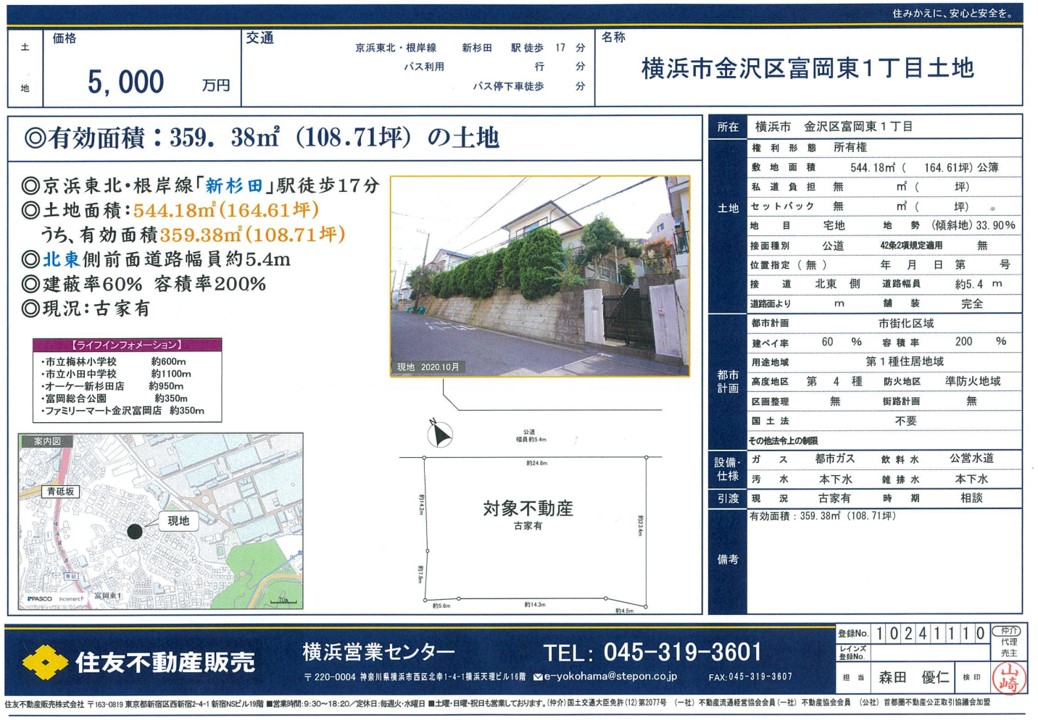Click the 案内図 map header tab
Image resolution: width=1038 pixels, height=720 pixels.
47,441
